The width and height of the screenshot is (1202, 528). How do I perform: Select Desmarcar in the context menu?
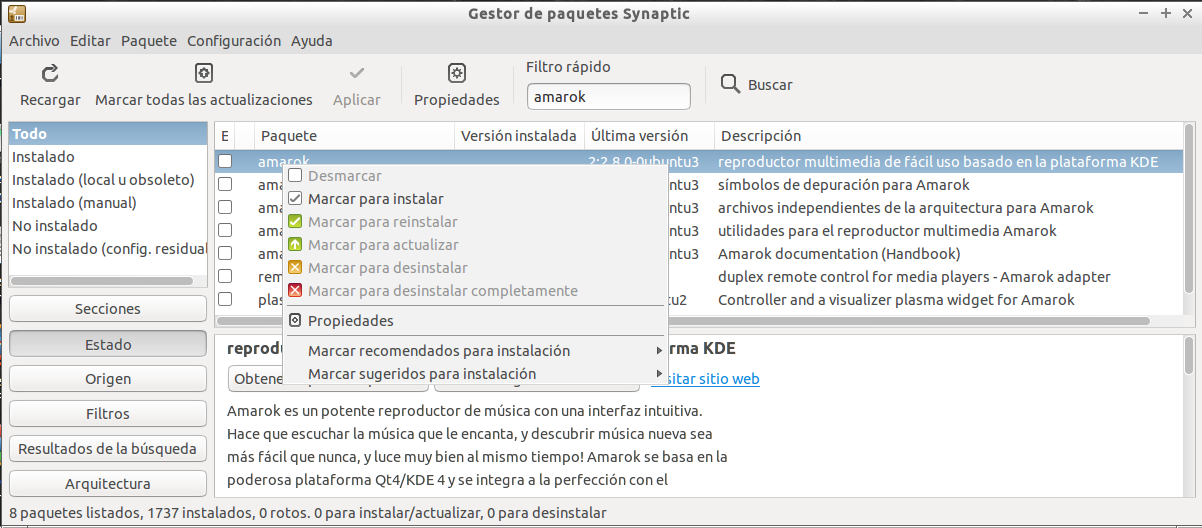(x=475, y=176)
